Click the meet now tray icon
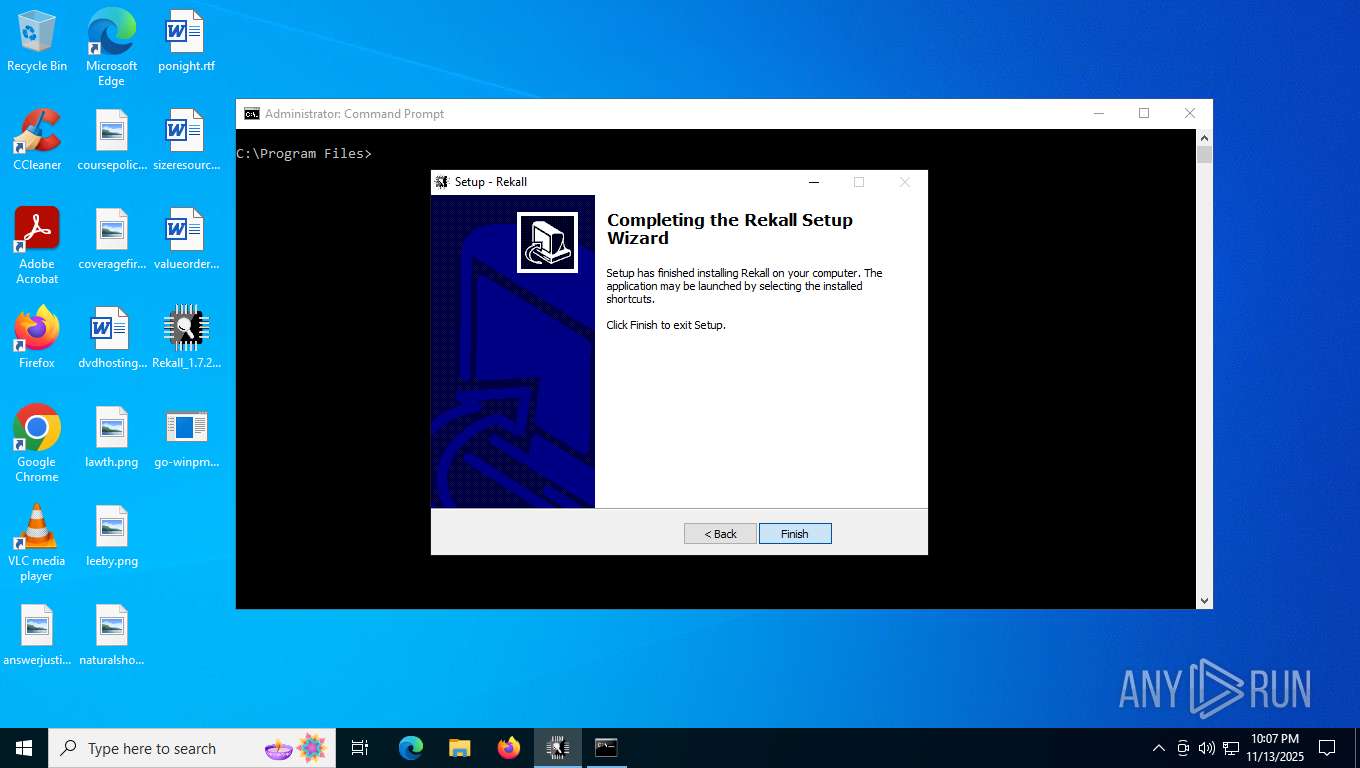Viewport: 1360px width, 768px height. (x=1183, y=748)
